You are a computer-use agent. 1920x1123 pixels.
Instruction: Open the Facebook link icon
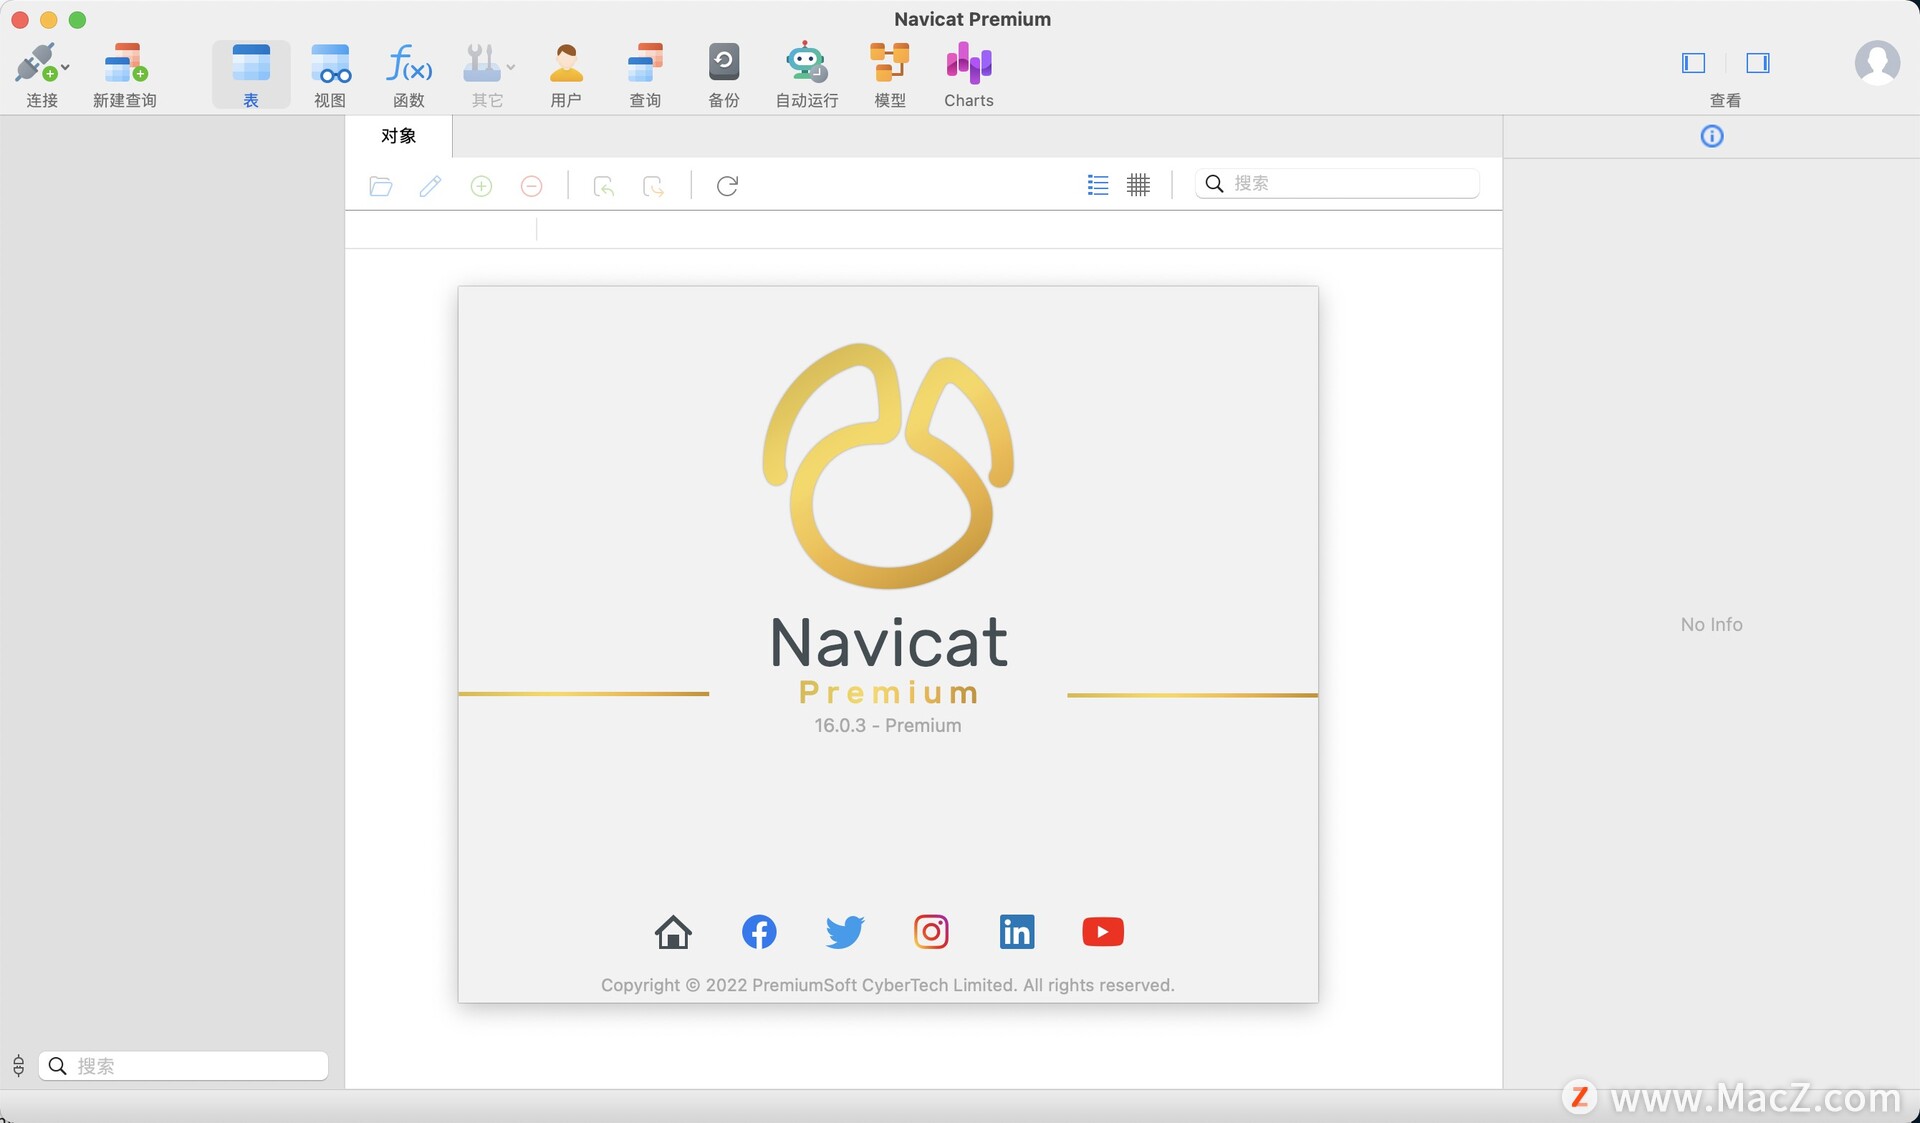pyautogui.click(x=759, y=932)
